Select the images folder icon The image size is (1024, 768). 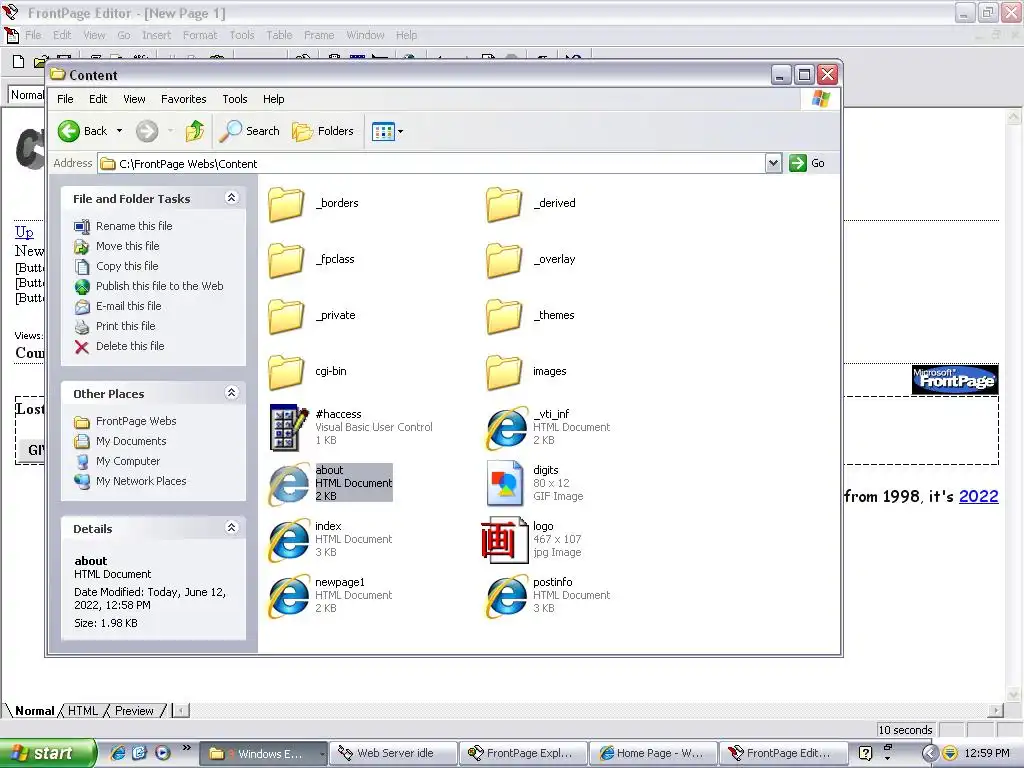pyautogui.click(x=504, y=372)
